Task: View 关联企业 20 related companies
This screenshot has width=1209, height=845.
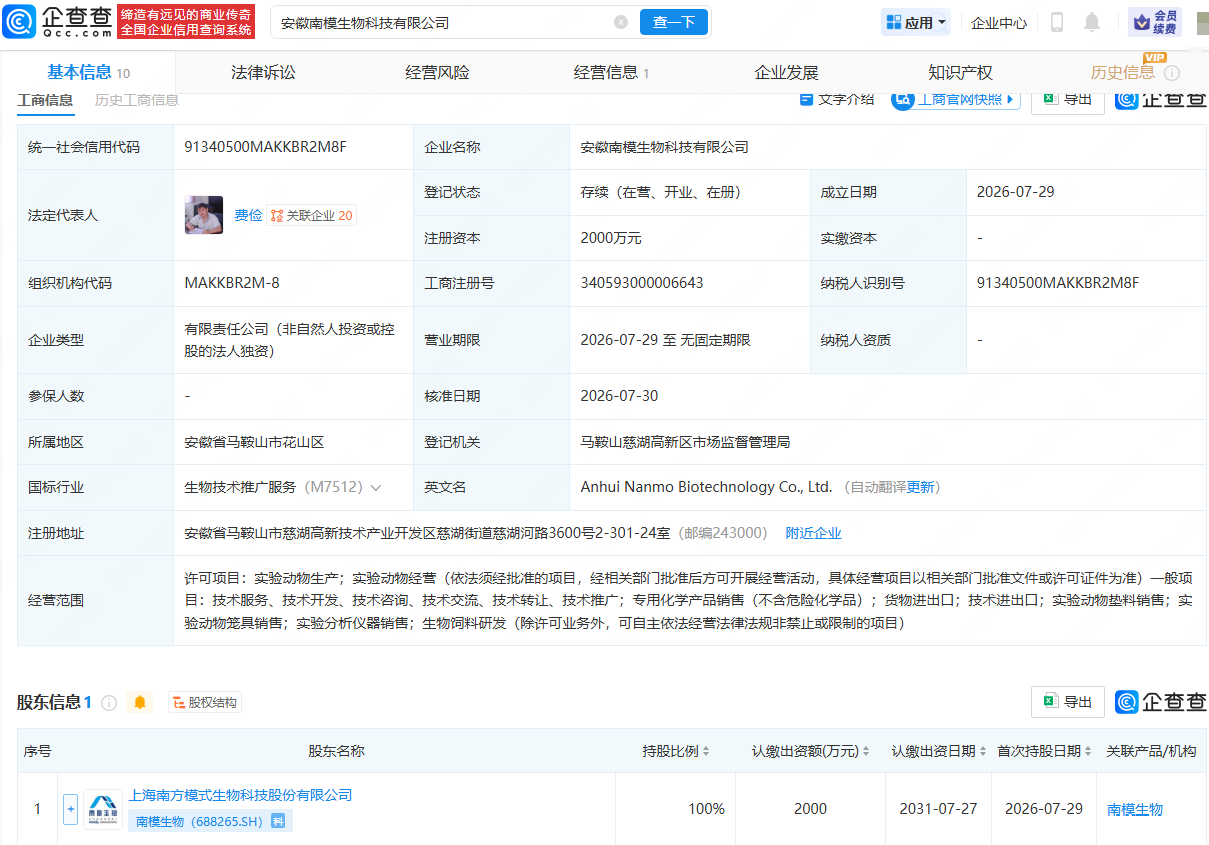Action: 312,215
